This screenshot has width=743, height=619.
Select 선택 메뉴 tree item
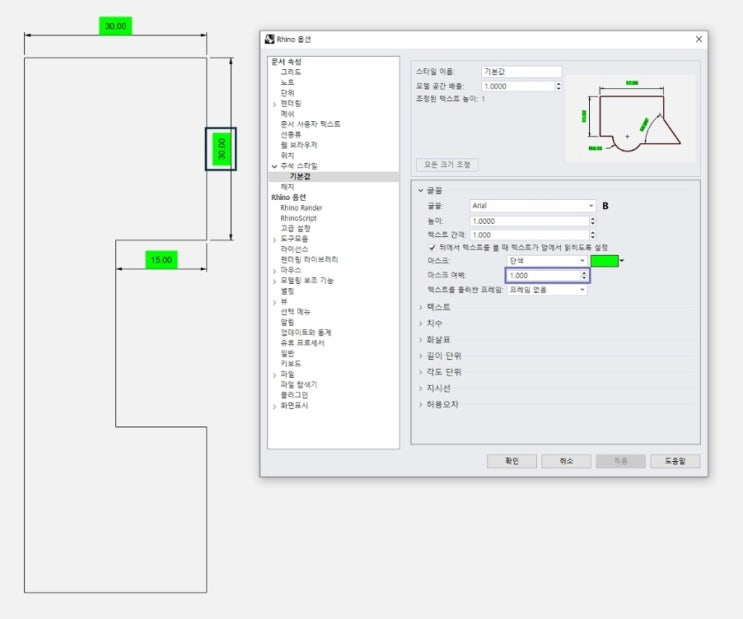(295, 312)
